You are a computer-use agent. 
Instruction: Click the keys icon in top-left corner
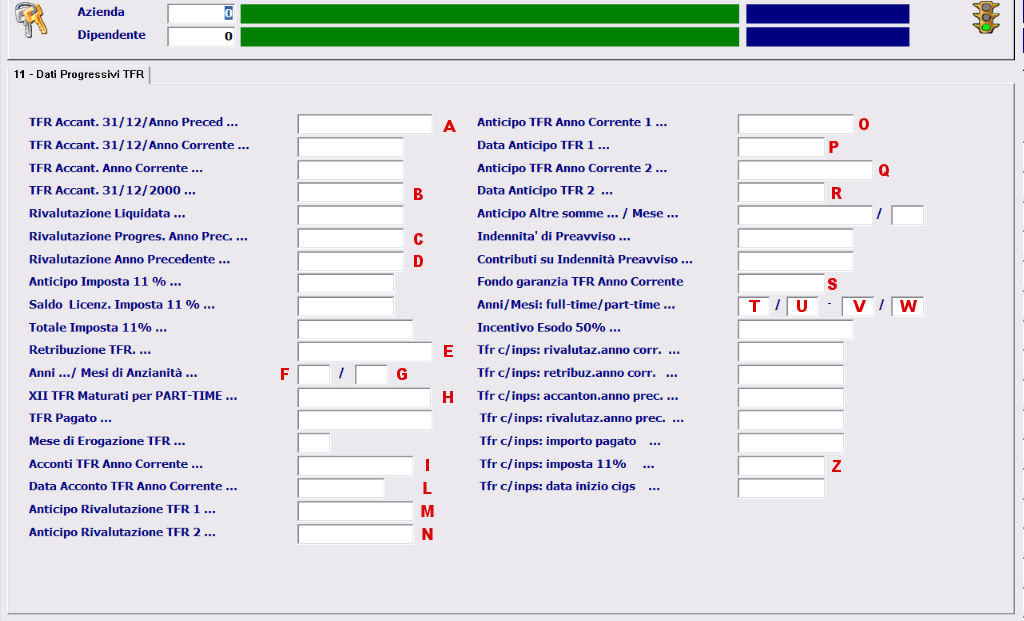coord(31,22)
